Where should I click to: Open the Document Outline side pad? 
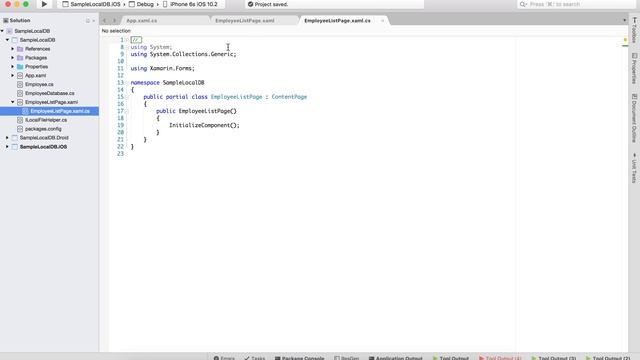coord(634,118)
